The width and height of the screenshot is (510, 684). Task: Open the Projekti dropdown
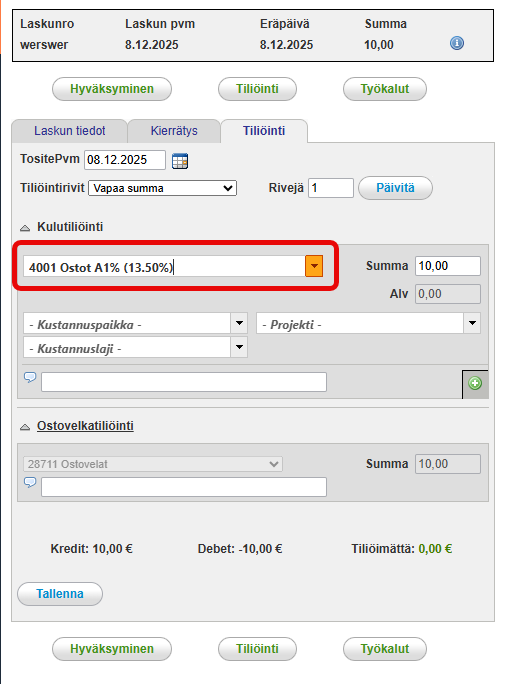click(472, 323)
